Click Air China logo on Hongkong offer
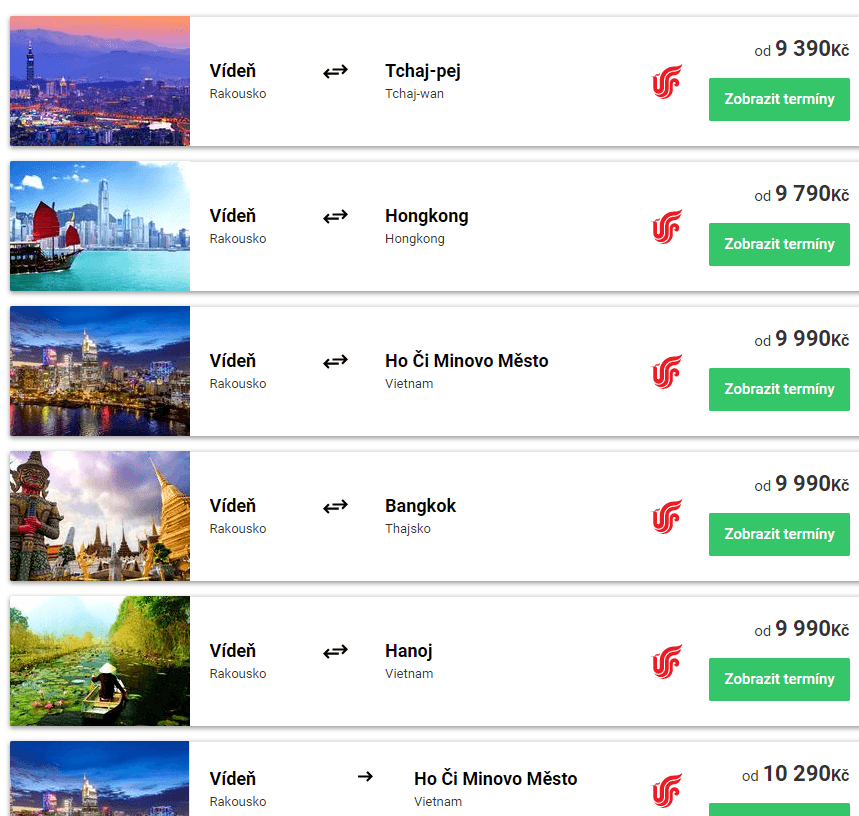859x816 pixels. (x=667, y=227)
